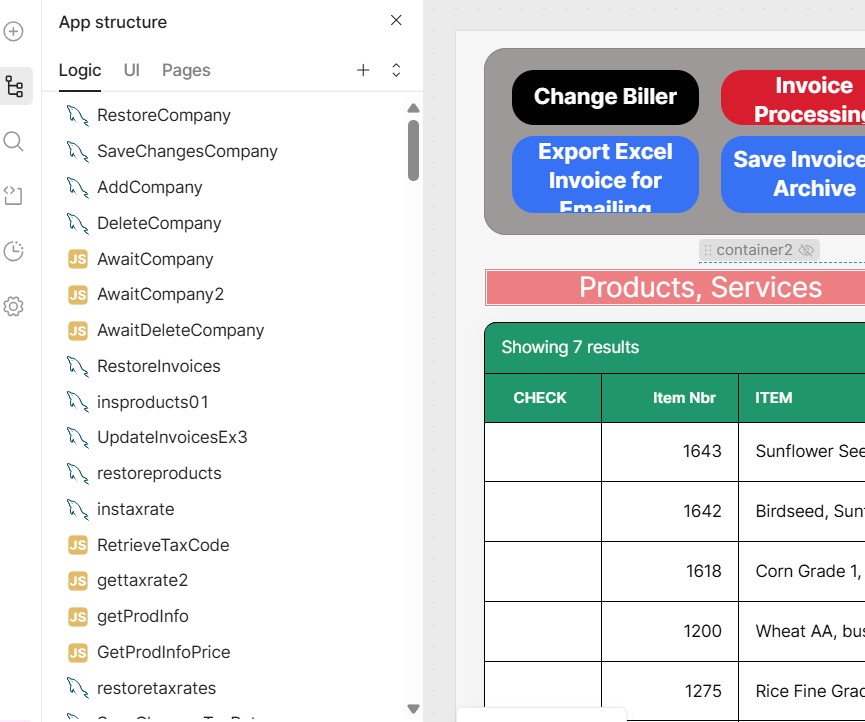Expand or collapse all logic items
The image size is (865, 722).
396,70
